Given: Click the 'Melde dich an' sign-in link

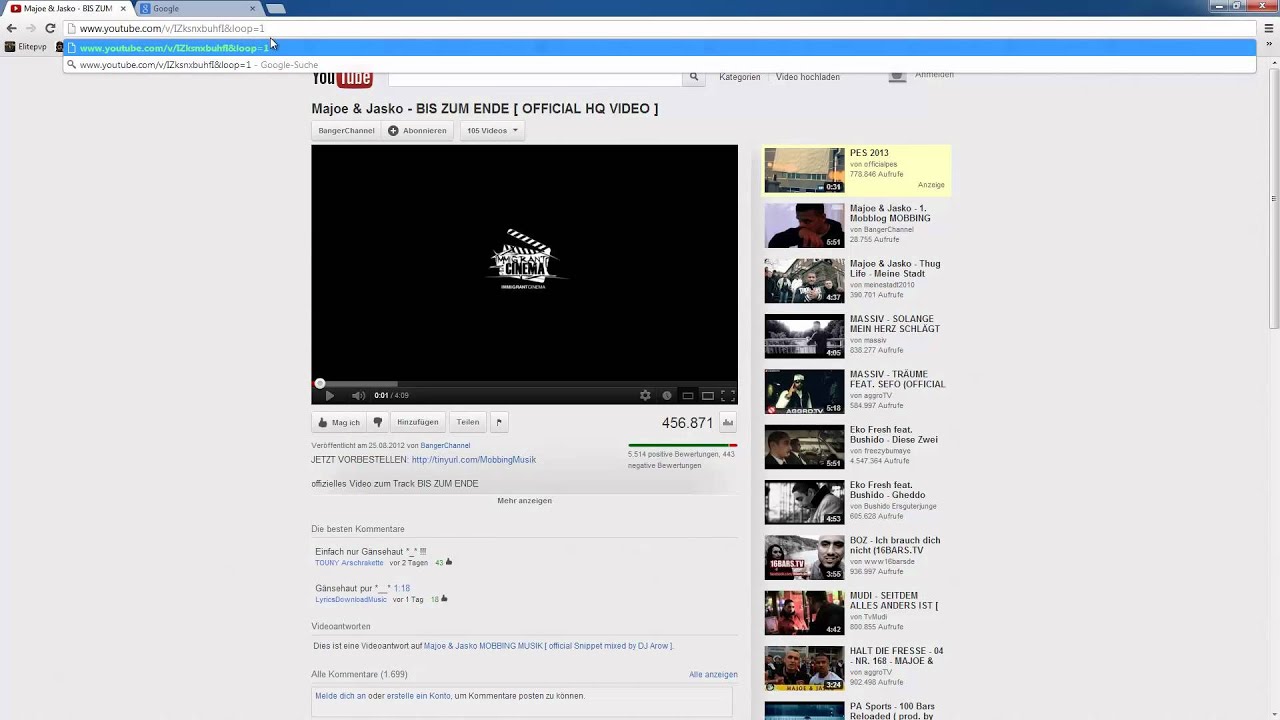Looking at the screenshot, I should point(340,696).
